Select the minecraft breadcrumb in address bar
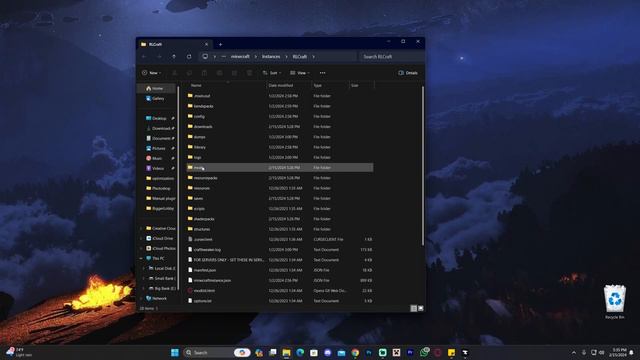 (240, 57)
